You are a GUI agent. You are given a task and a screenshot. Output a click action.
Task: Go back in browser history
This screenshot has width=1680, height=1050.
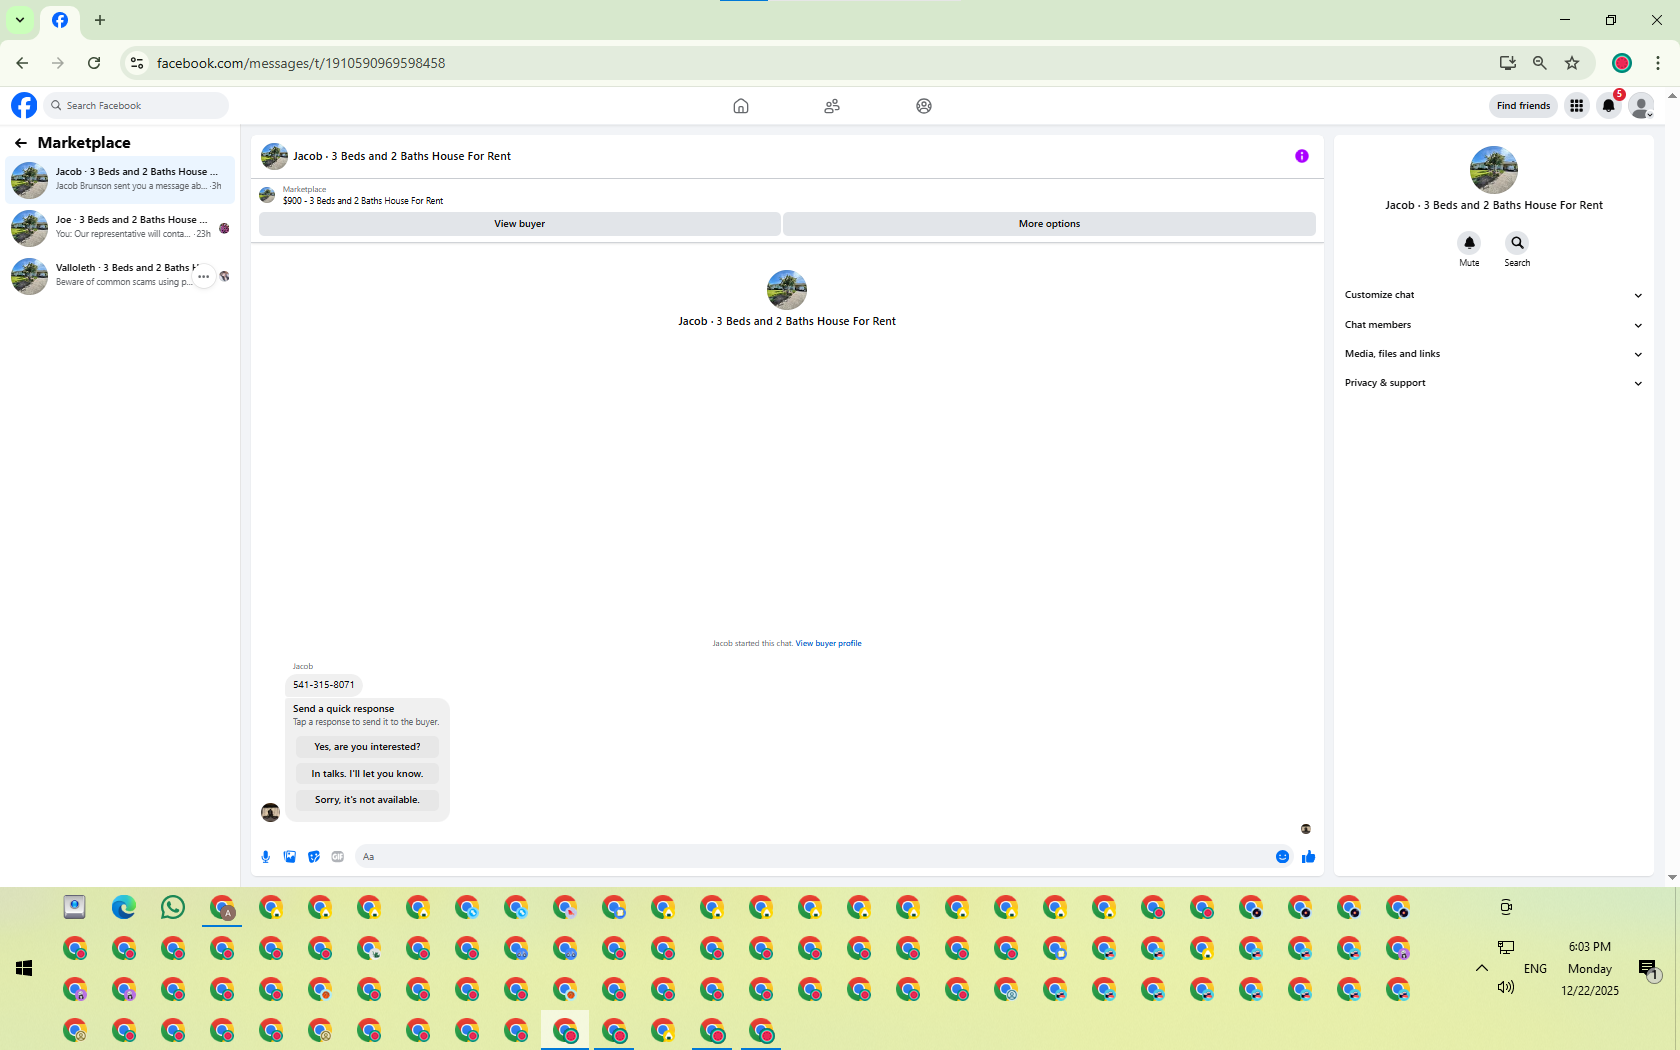coord(22,63)
